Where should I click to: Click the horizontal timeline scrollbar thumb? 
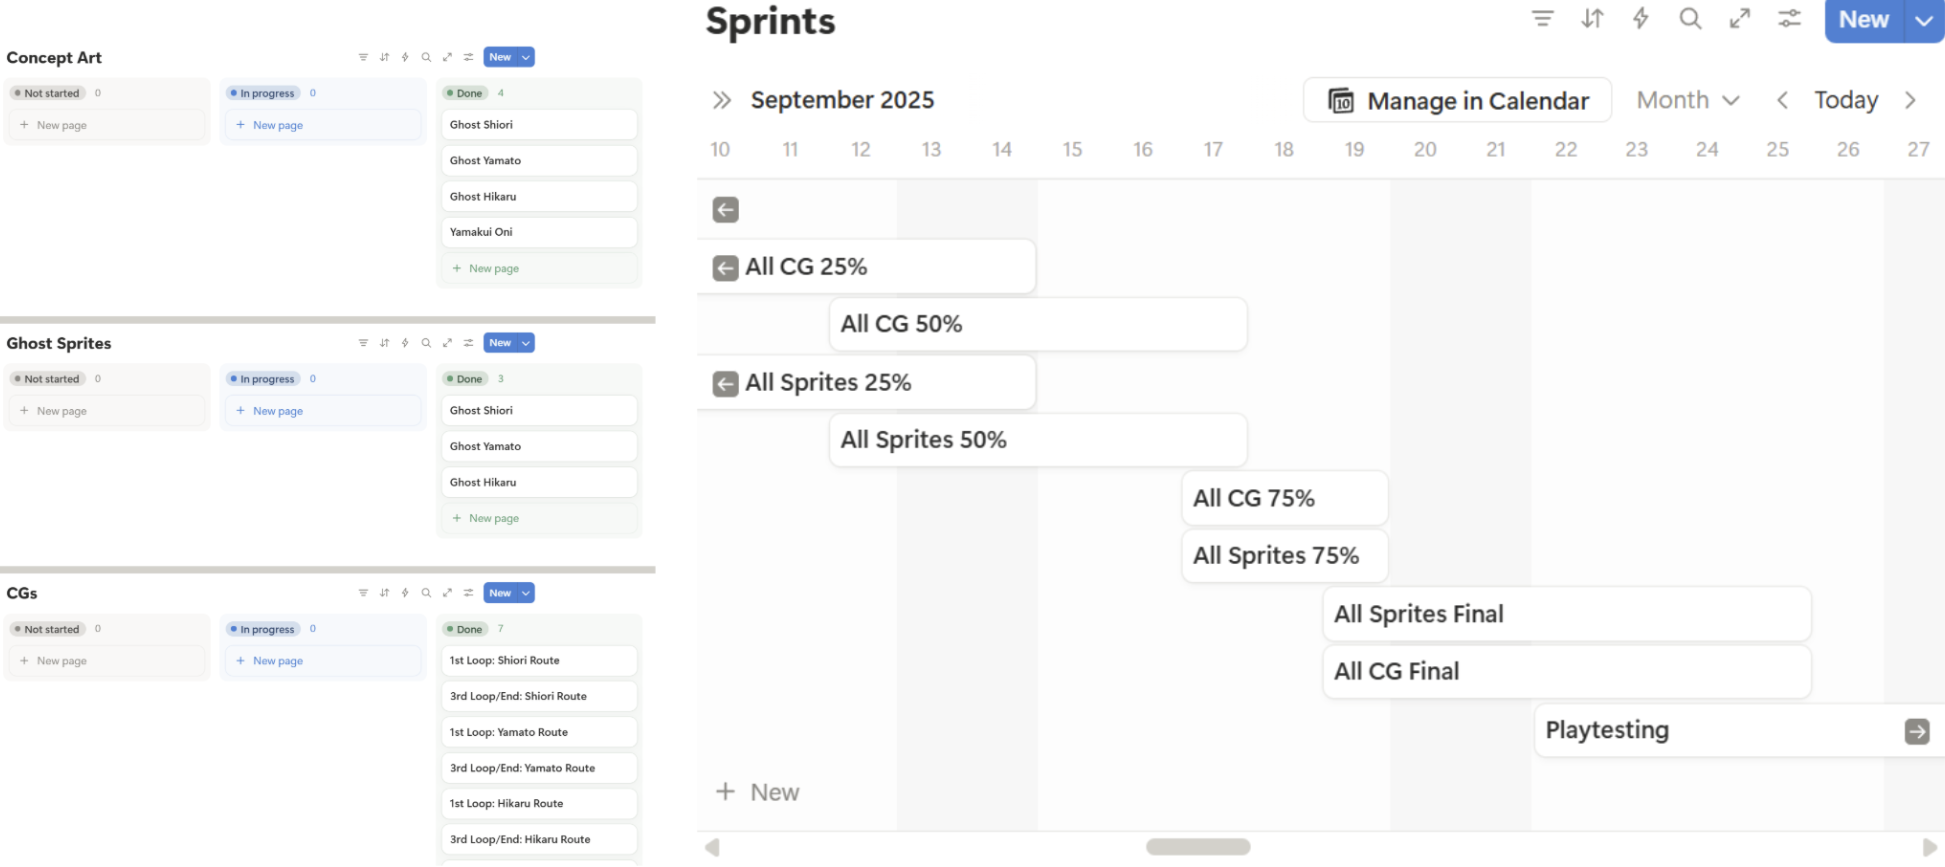[1198, 847]
